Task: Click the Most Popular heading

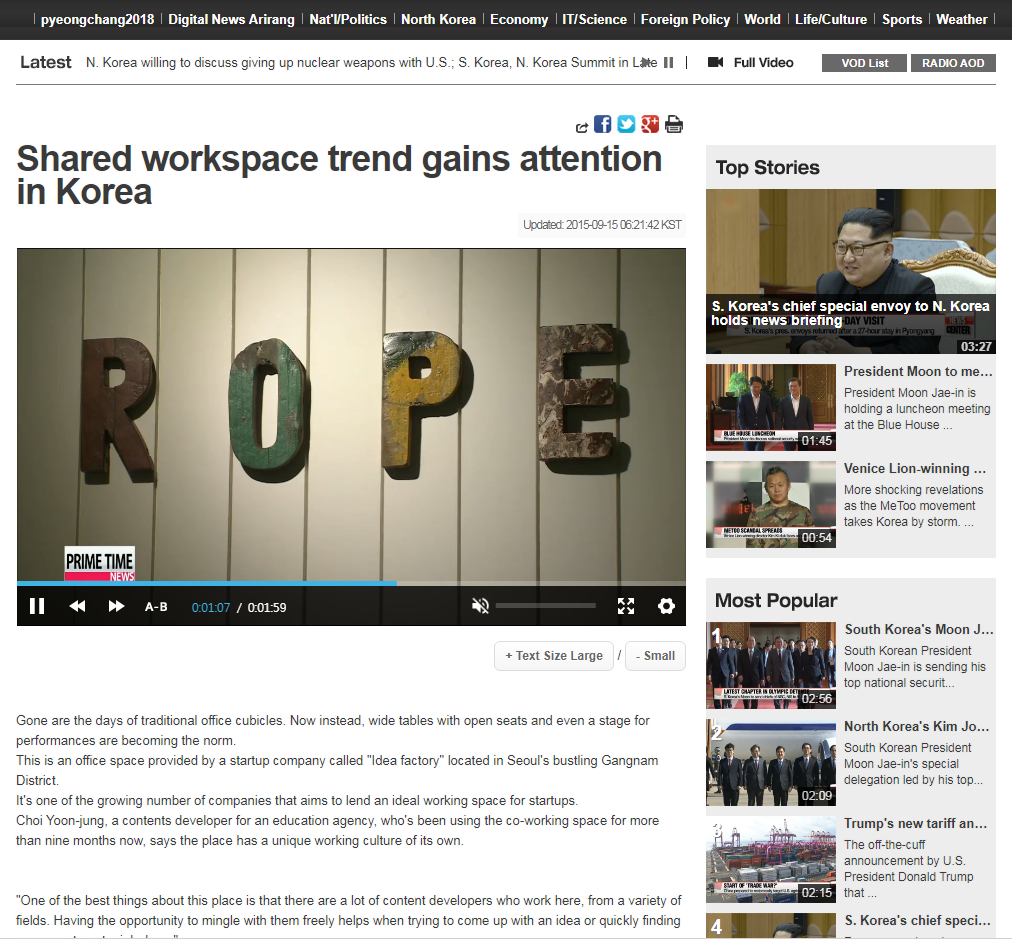Action: pyautogui.click(x=776, y=600)
